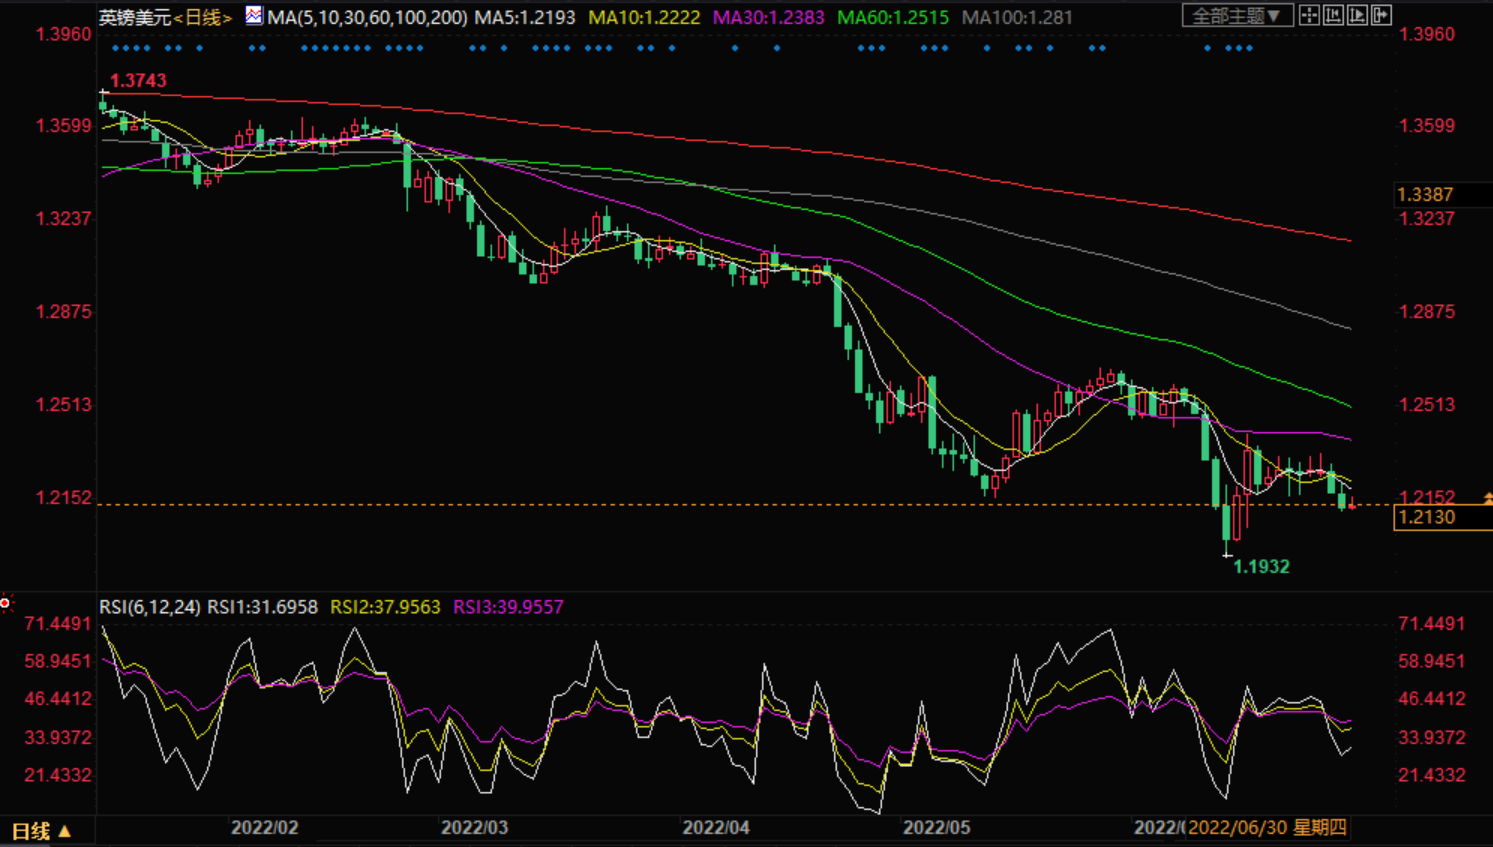
Task: Click the chart playback icon
Action: [1357, 15]
